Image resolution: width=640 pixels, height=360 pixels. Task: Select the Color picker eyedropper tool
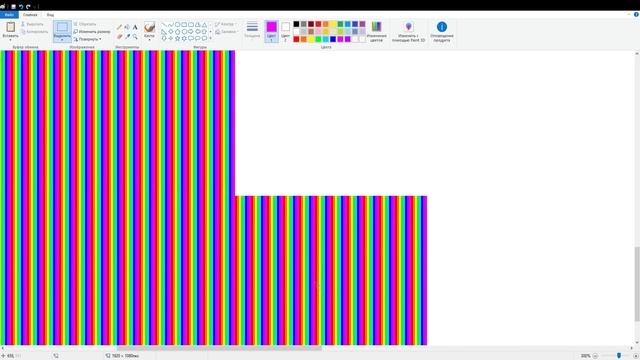pos(127,36)
